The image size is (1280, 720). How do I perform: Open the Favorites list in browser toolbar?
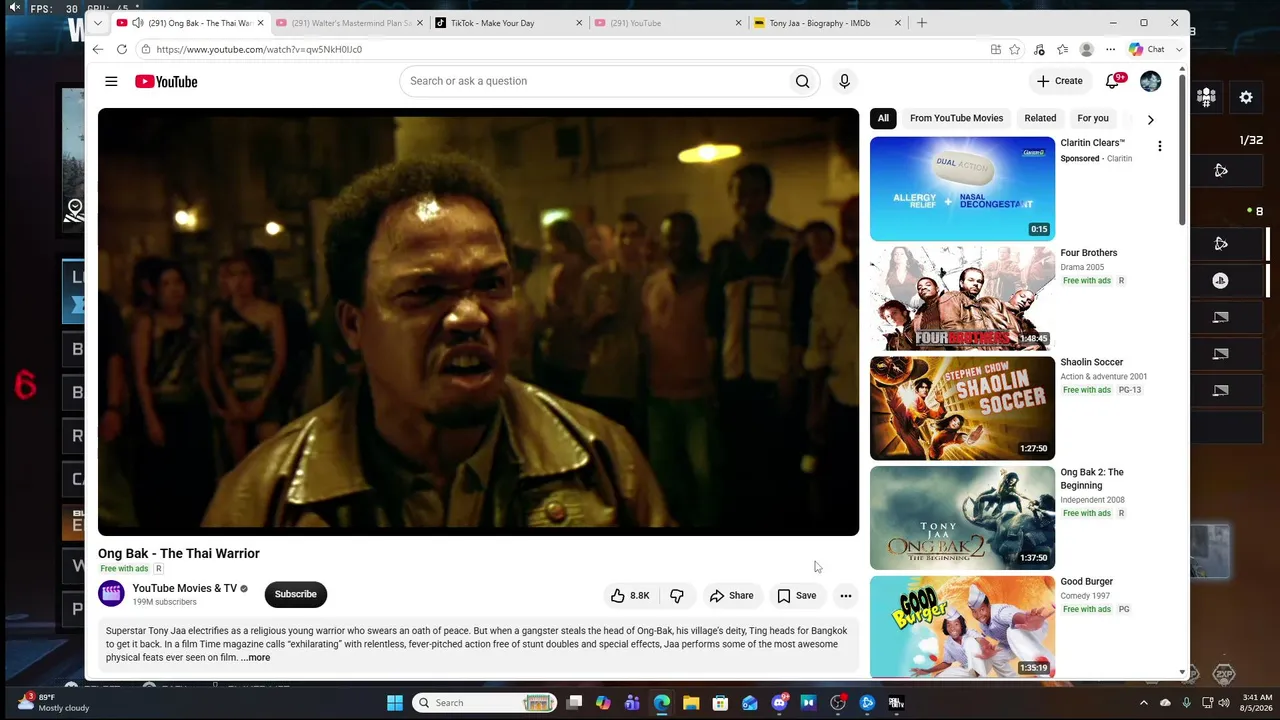[1062, 49]
